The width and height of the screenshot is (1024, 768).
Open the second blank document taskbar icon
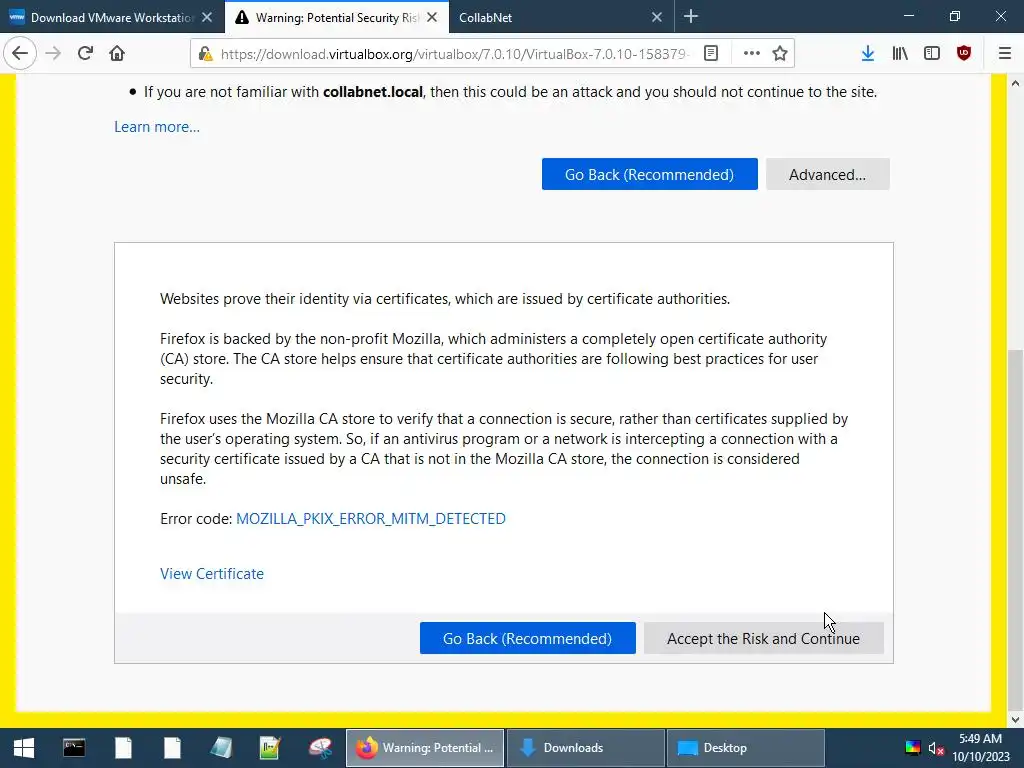coord(172,748)
